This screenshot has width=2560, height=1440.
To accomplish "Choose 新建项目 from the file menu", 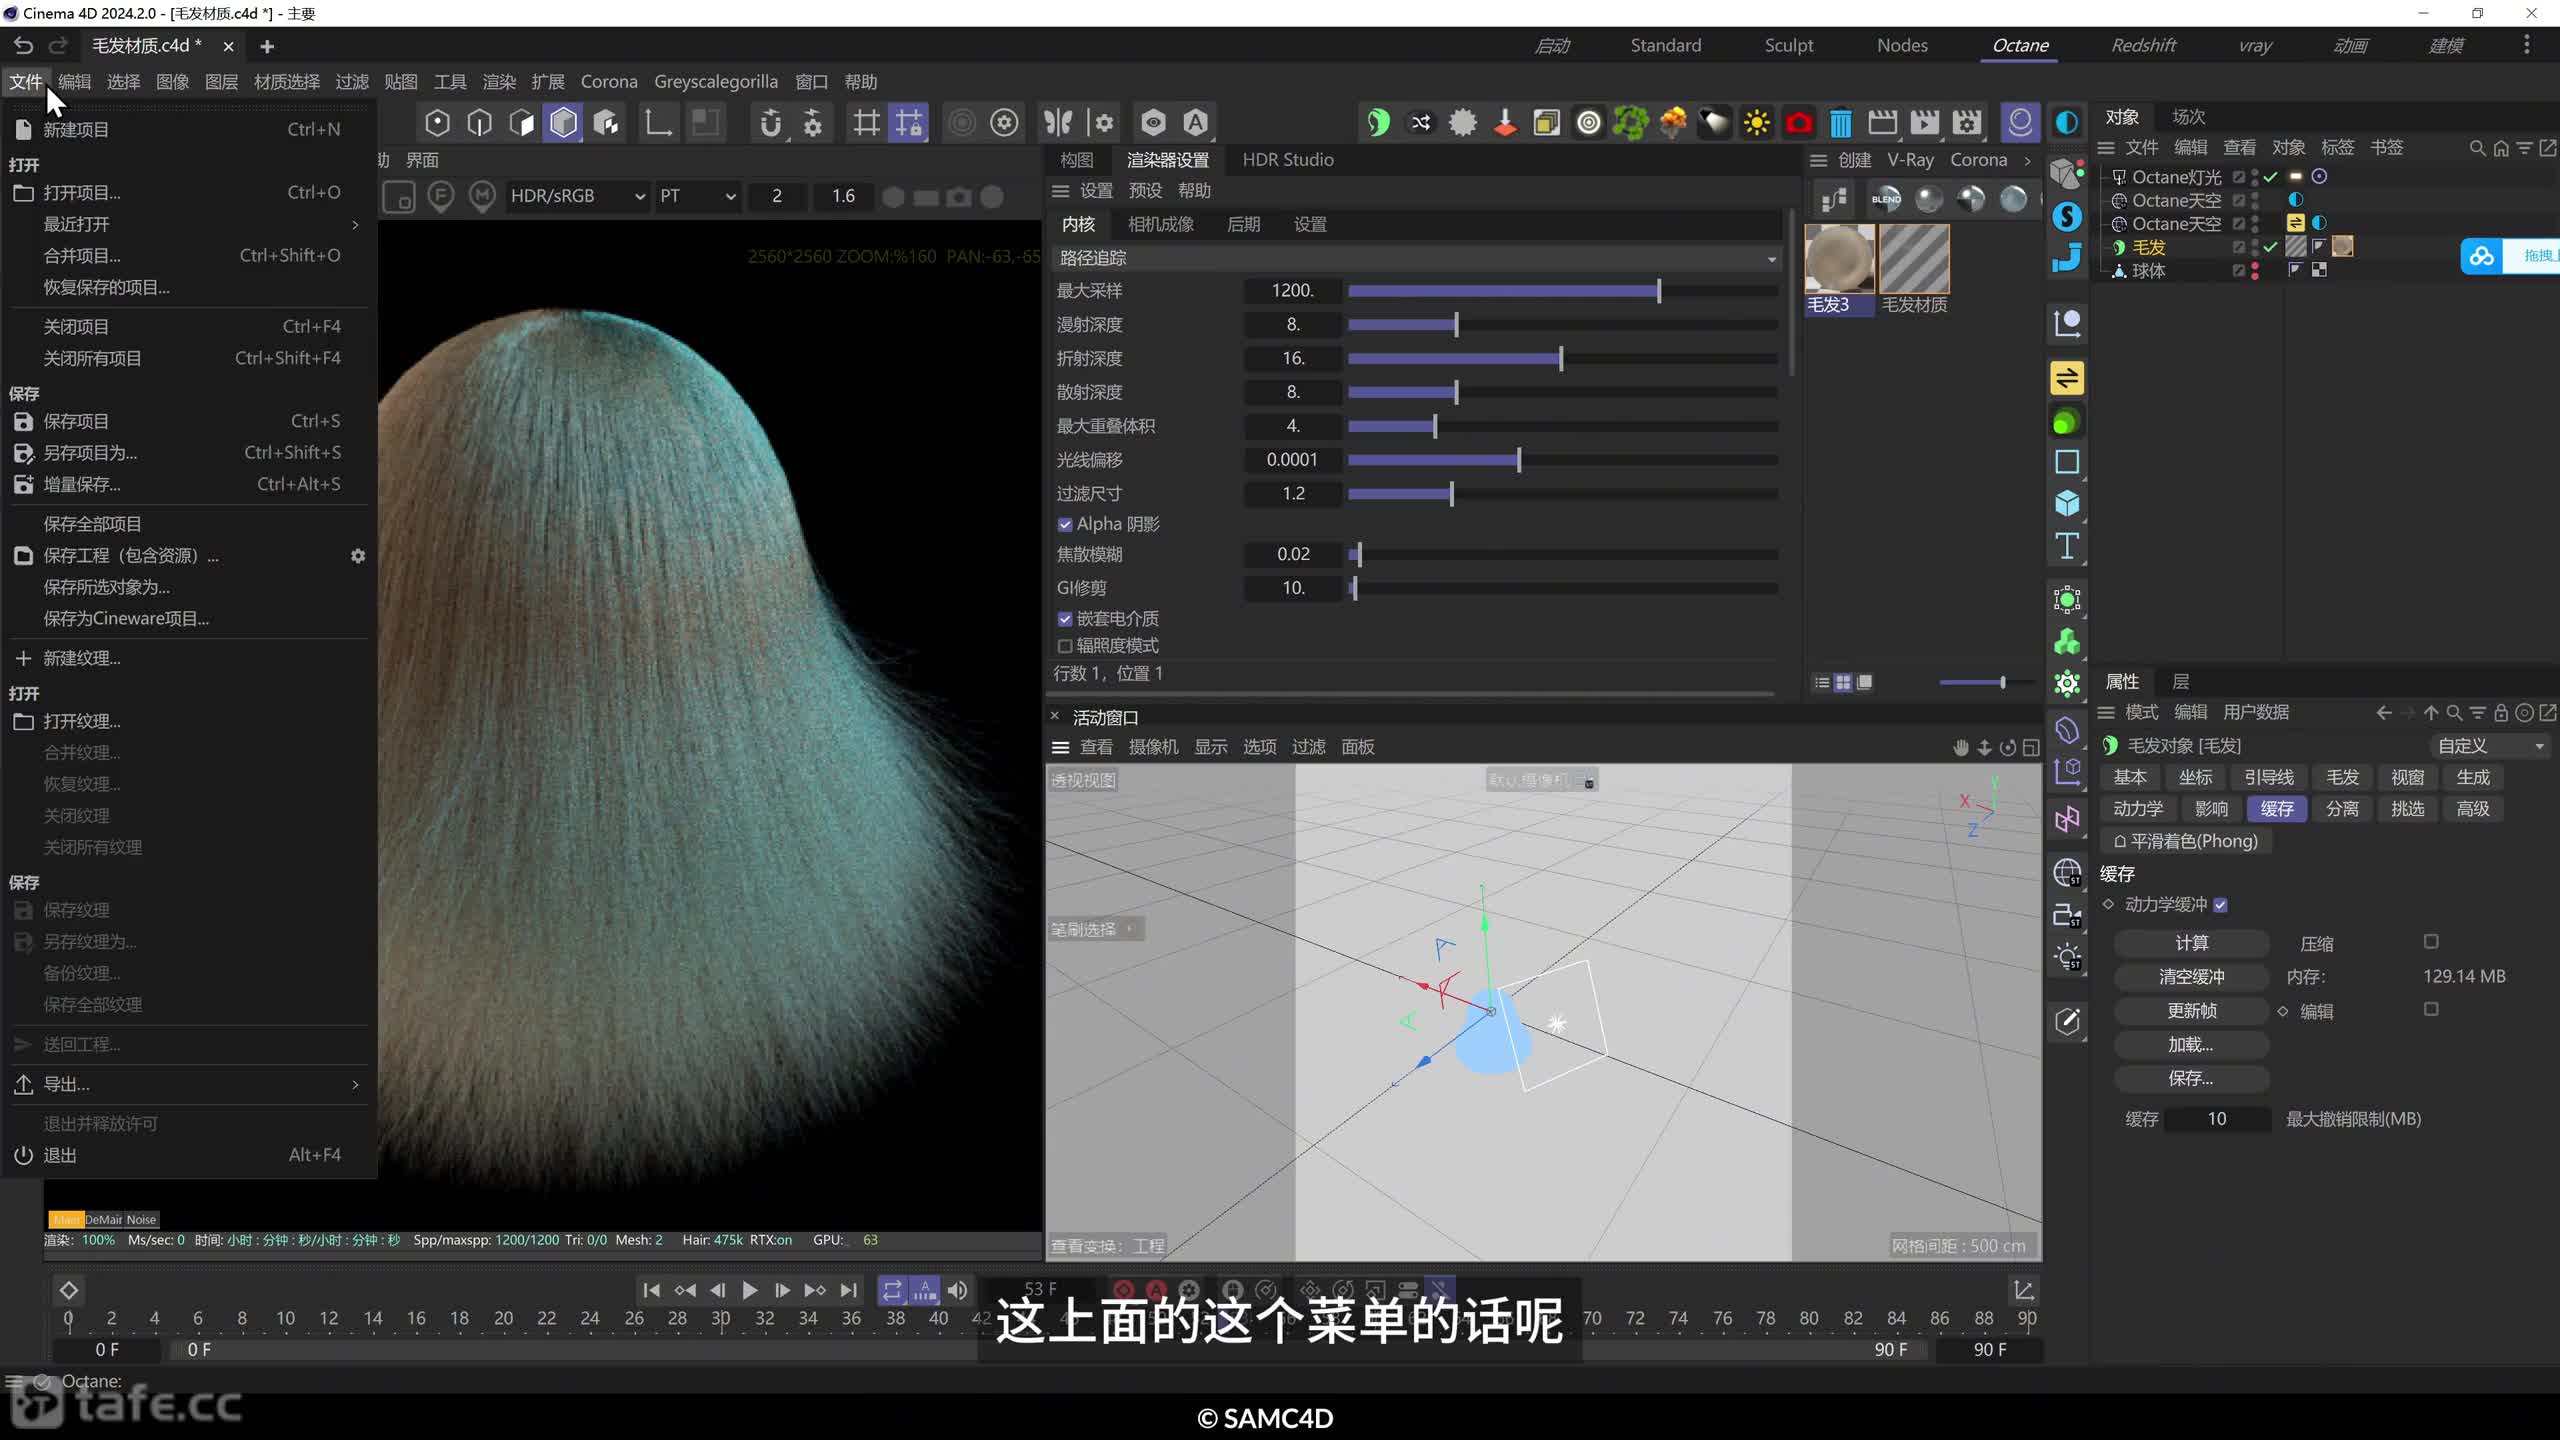I will tap(190, 130).
